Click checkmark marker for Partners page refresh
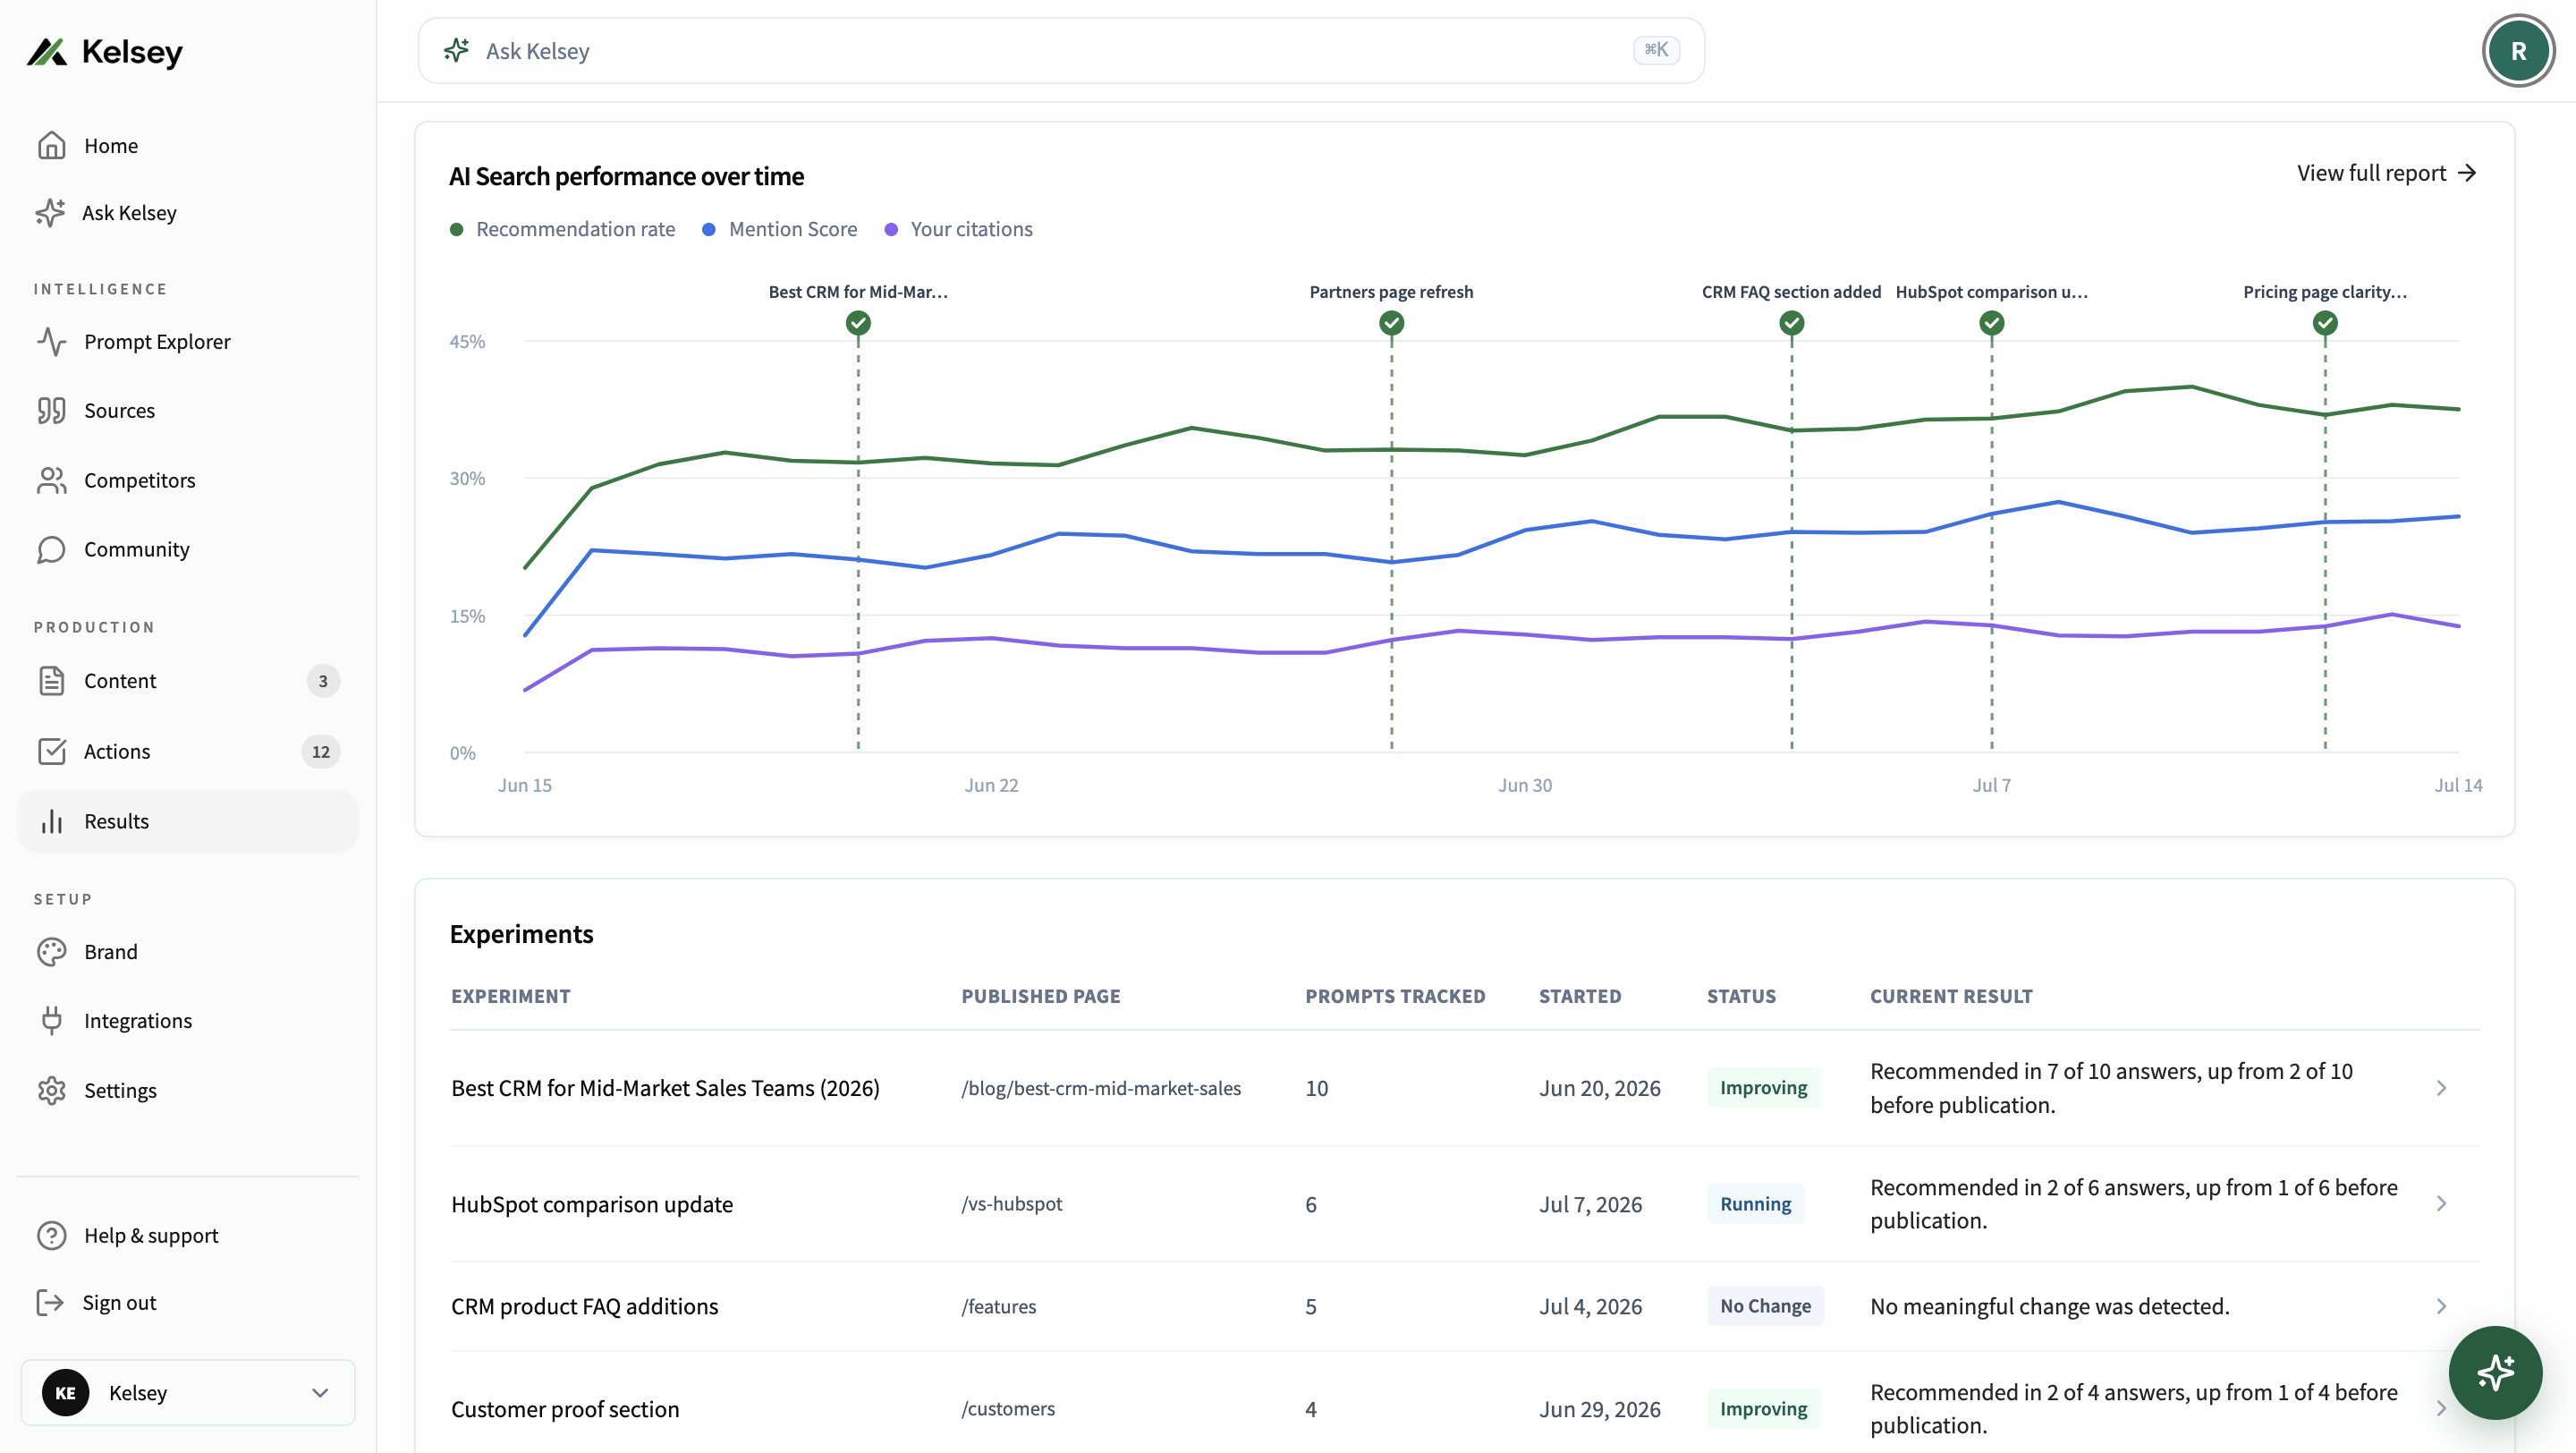The image size is (2576, 1453). [x=1391, y=323]
